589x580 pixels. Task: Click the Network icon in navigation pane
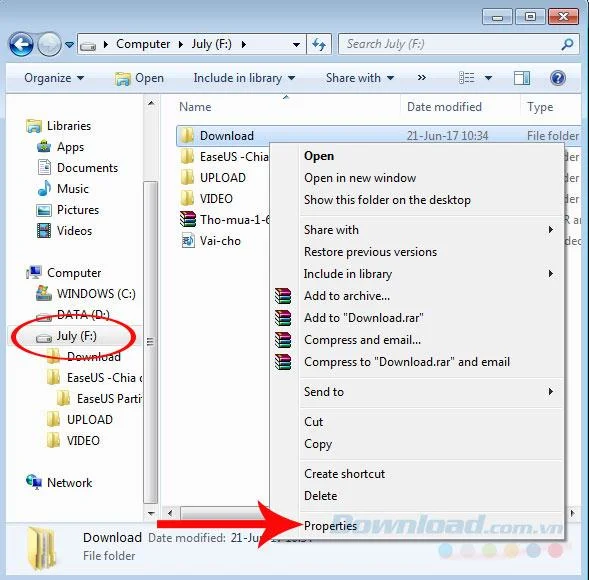pyautogui.click(x=34, y=482)
